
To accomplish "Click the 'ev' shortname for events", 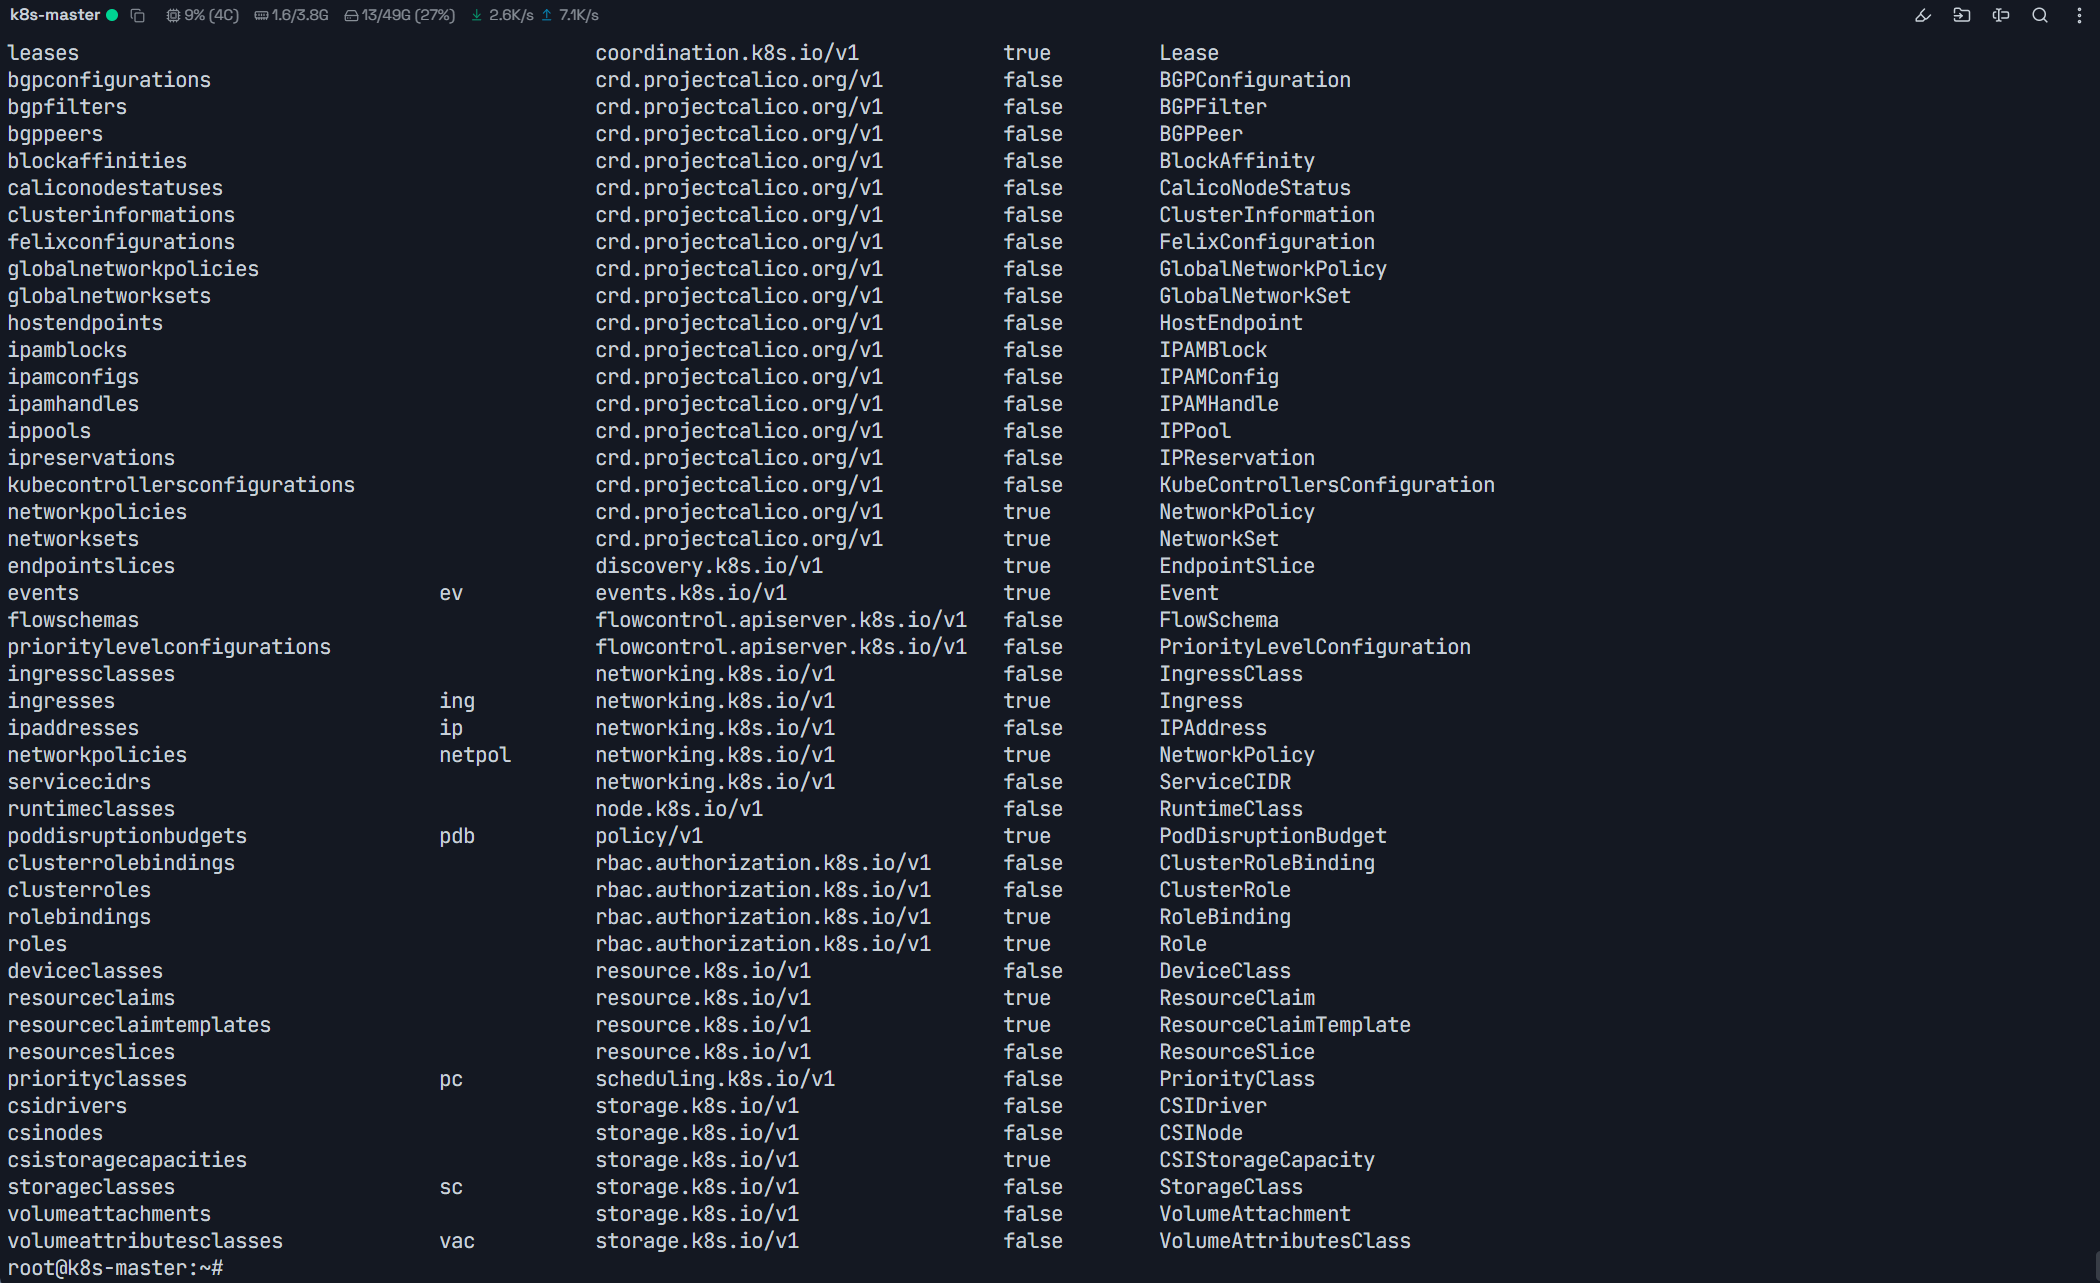I will coord(451,593).
